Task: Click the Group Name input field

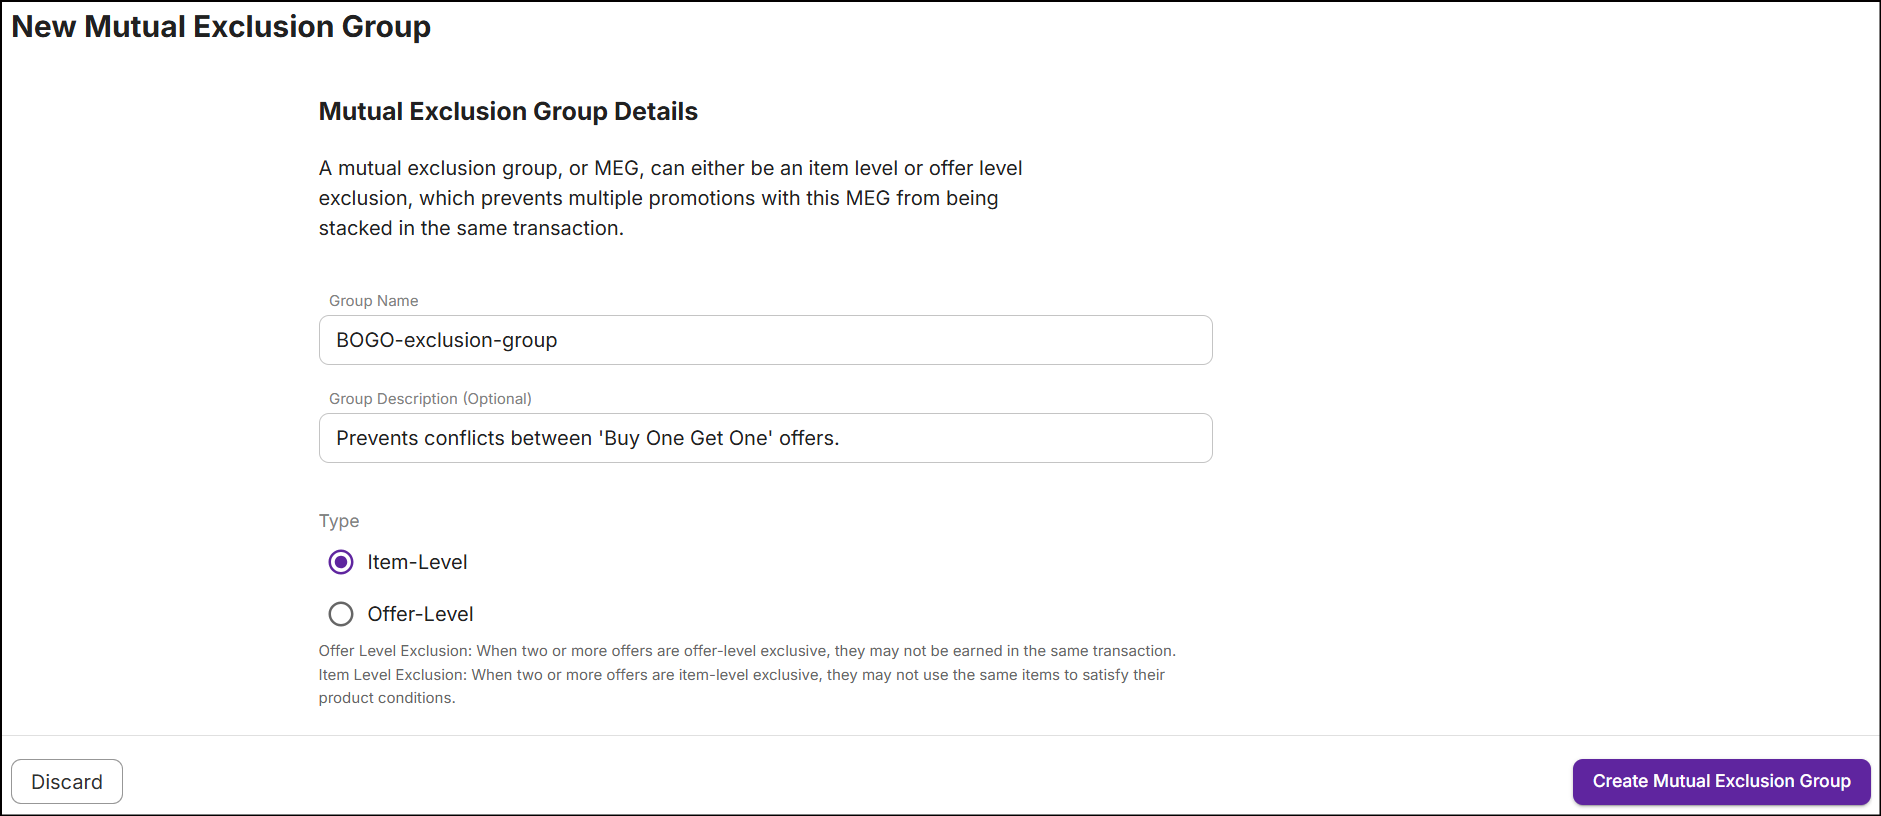Action: point(765,340)
